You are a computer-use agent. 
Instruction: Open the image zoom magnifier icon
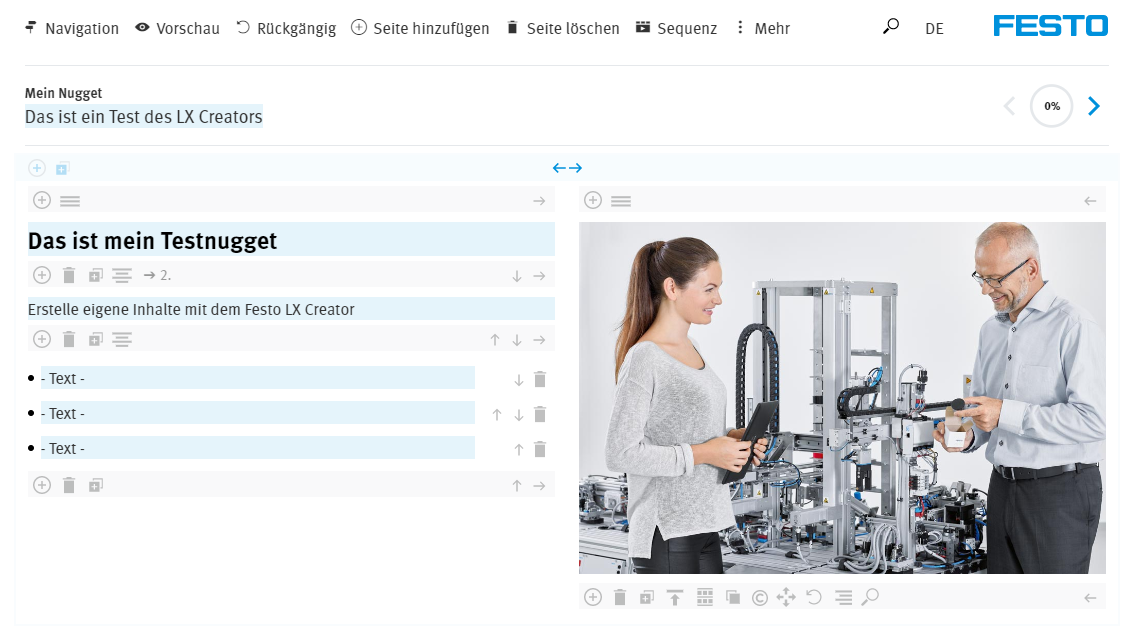[x=870, y=596]
